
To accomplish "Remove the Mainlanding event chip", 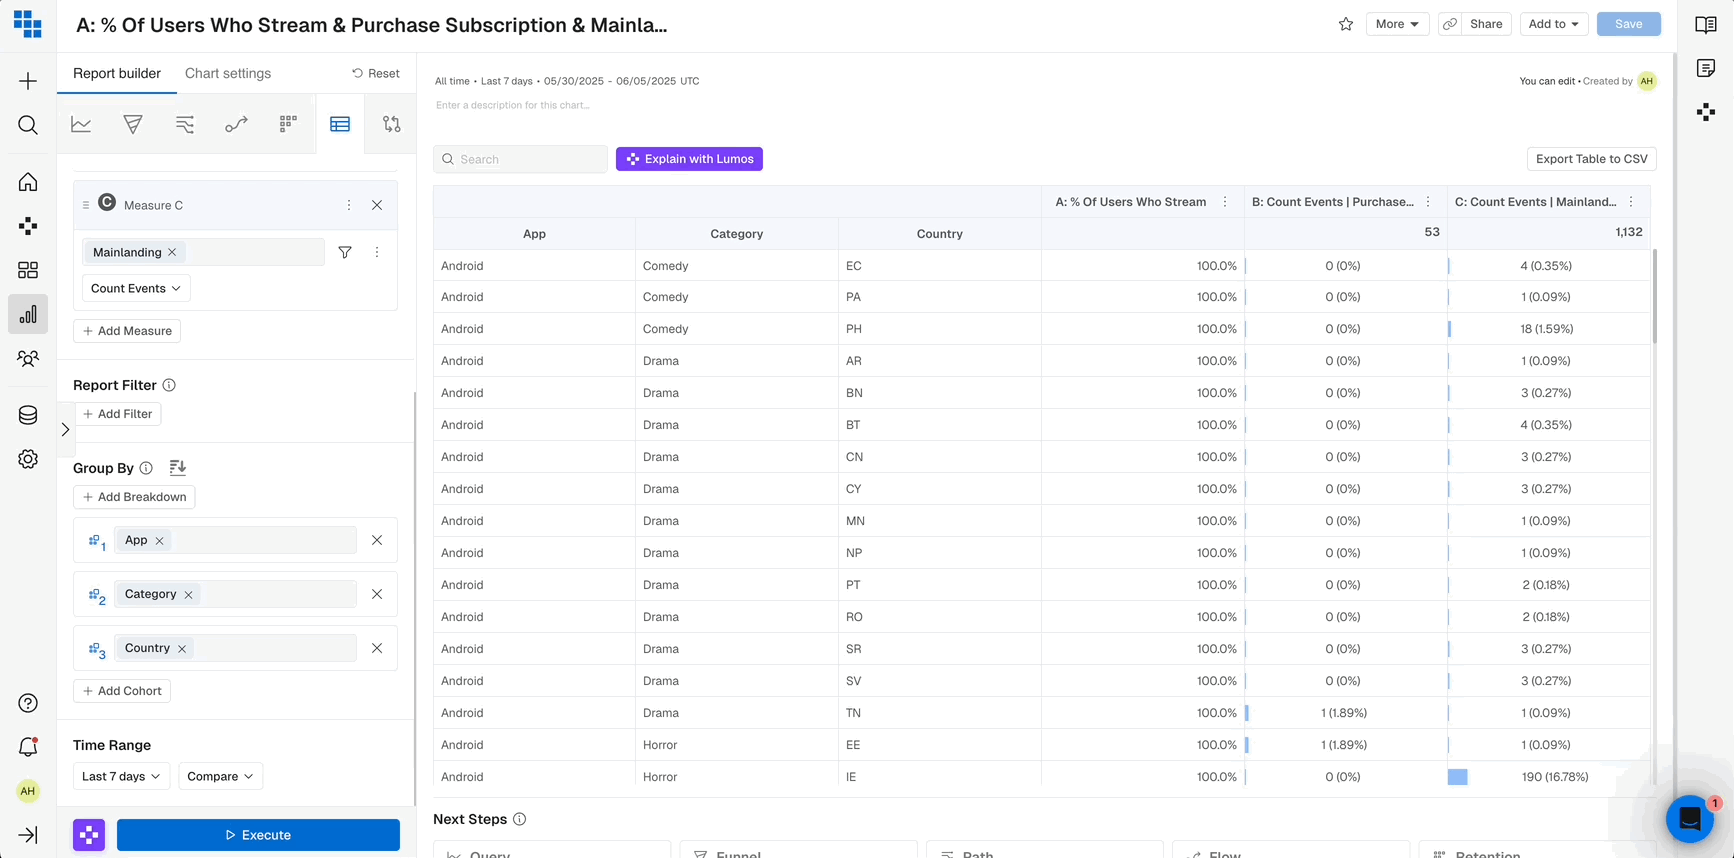I will click(x=172, y=252).
